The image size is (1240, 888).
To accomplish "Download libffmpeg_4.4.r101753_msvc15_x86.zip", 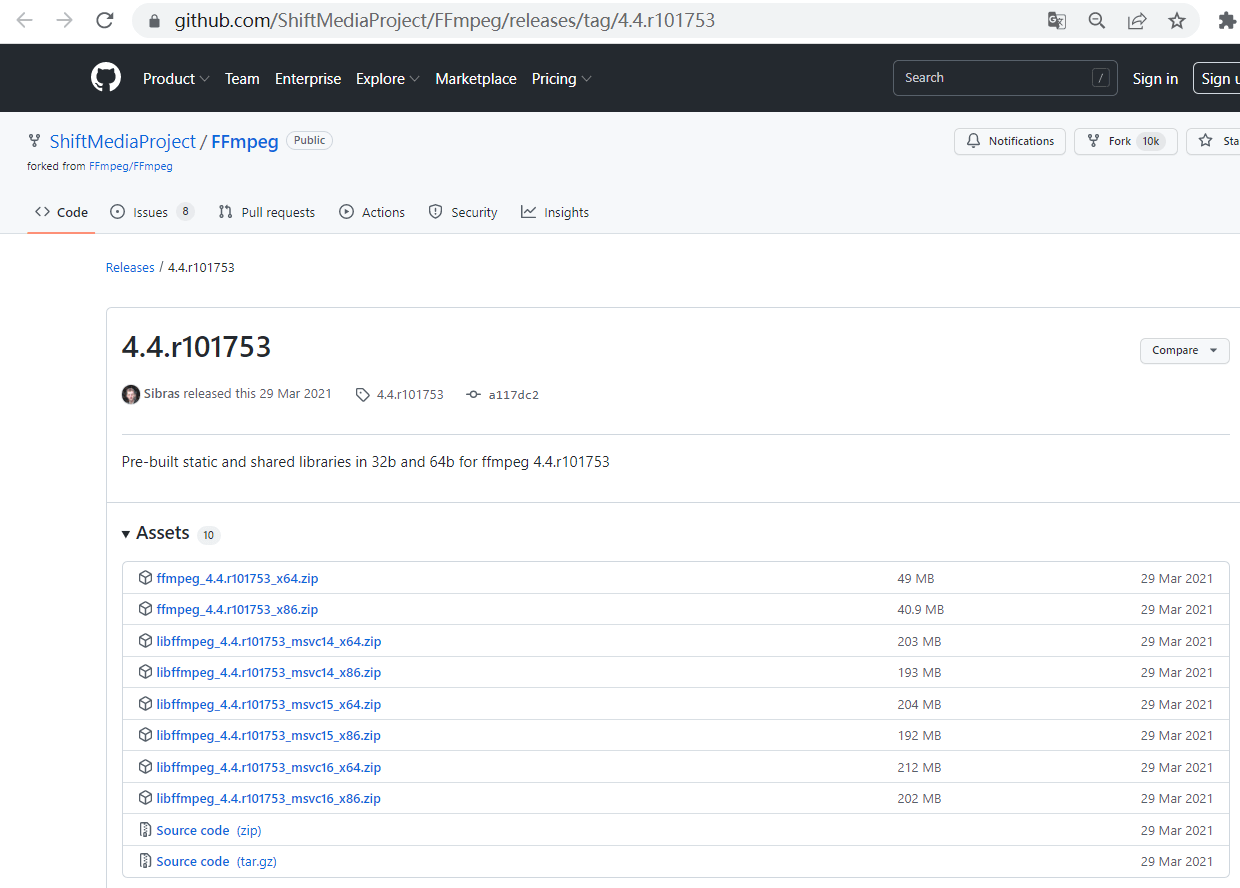I will [269, 735].
